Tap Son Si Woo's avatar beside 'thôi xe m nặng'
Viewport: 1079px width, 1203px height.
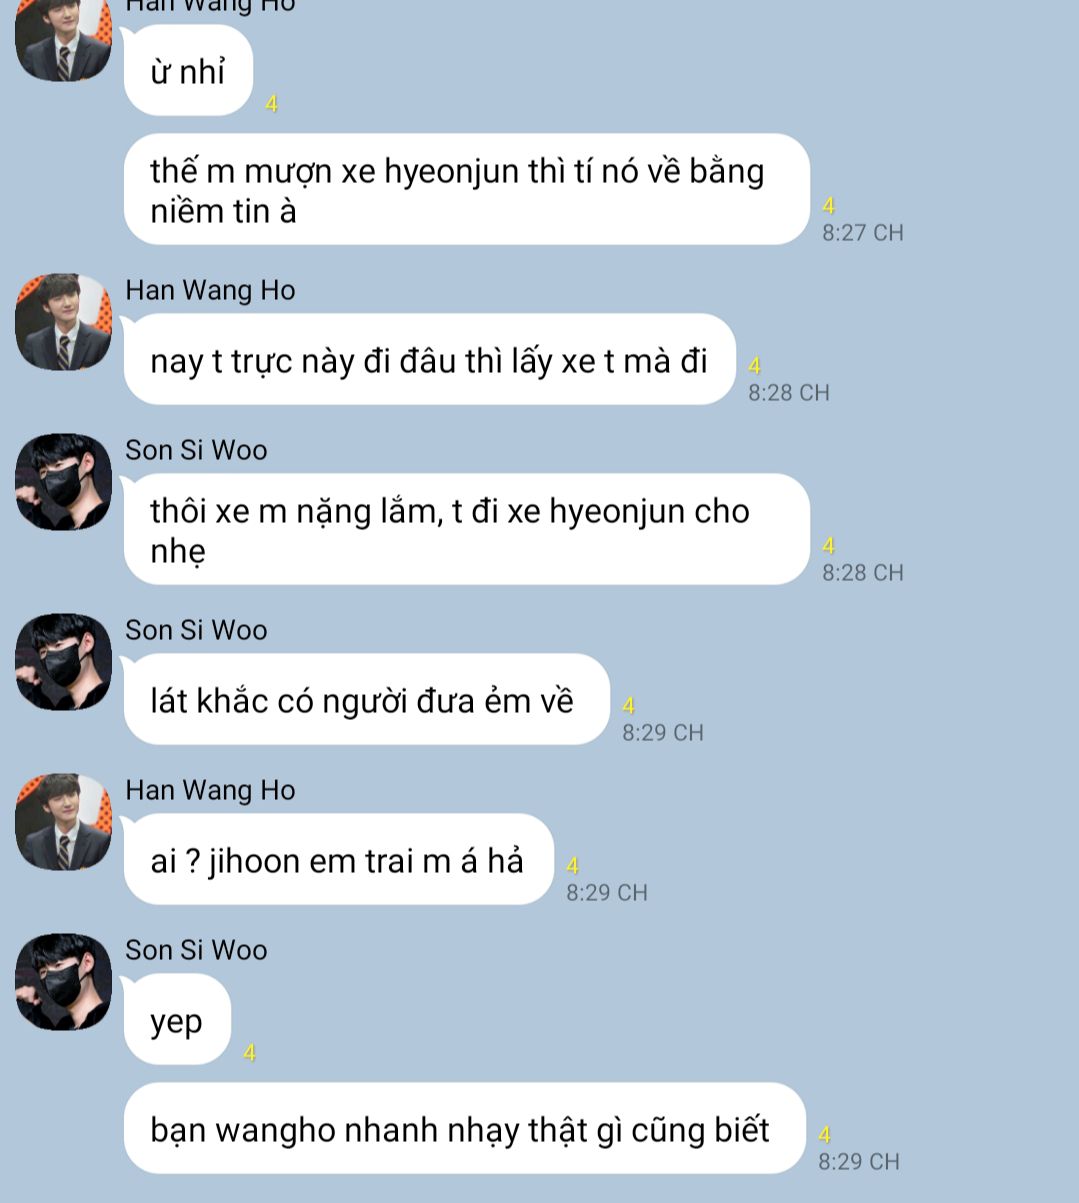coord(63,482)
